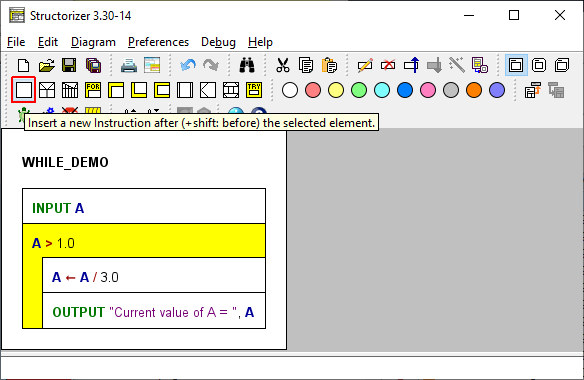
Task: Insert a CASE selection element
Action: tap(70, 90)
